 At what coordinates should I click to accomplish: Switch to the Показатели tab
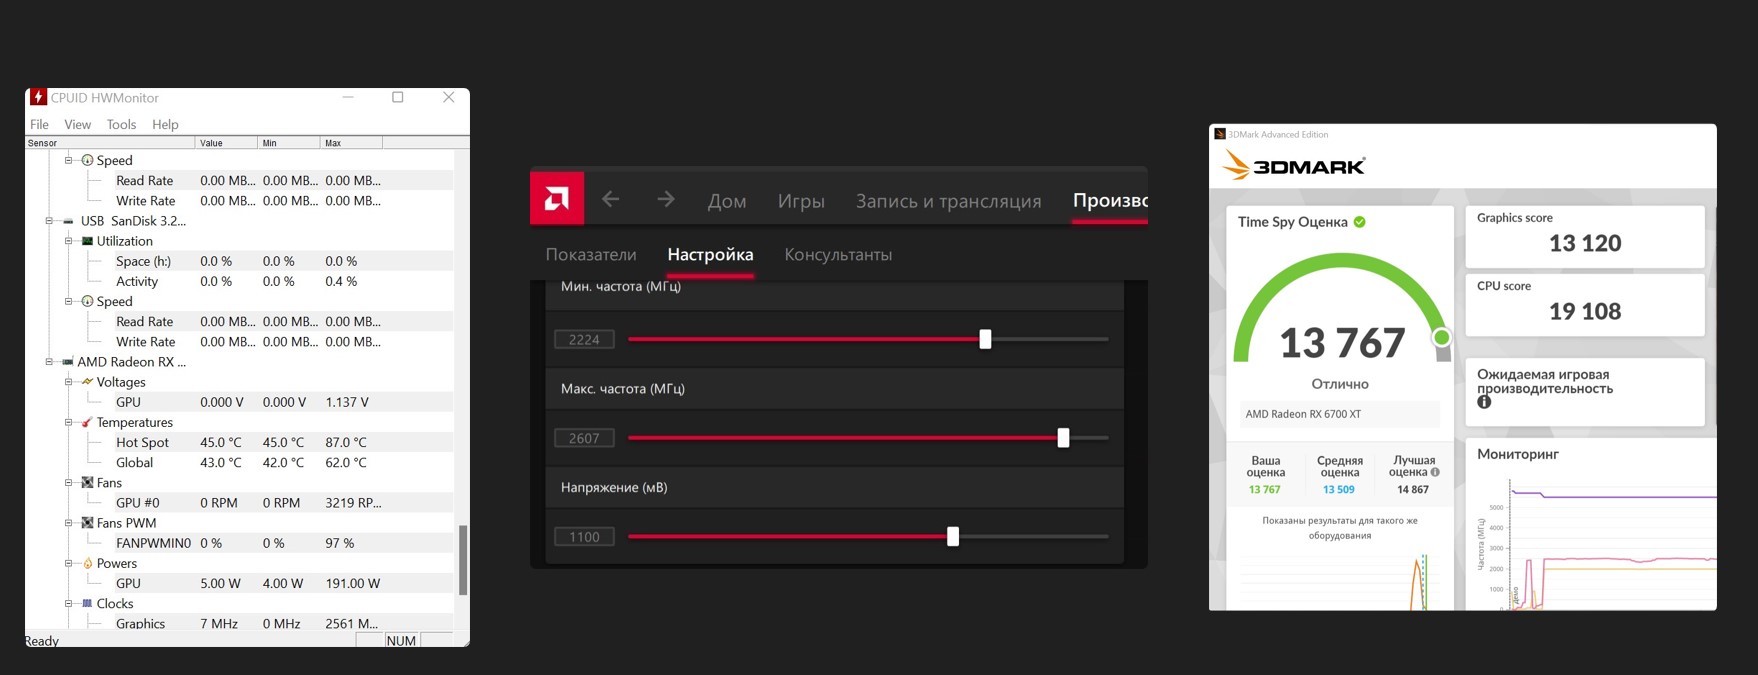click(591, 255)
